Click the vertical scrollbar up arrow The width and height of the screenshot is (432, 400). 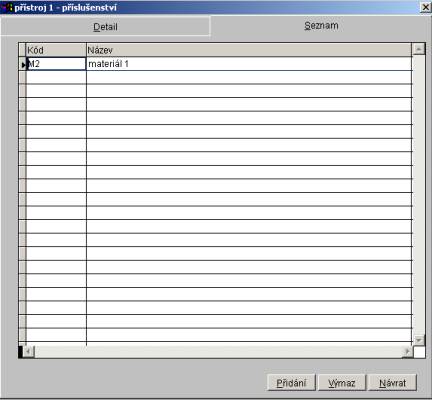tap(419, 49)
